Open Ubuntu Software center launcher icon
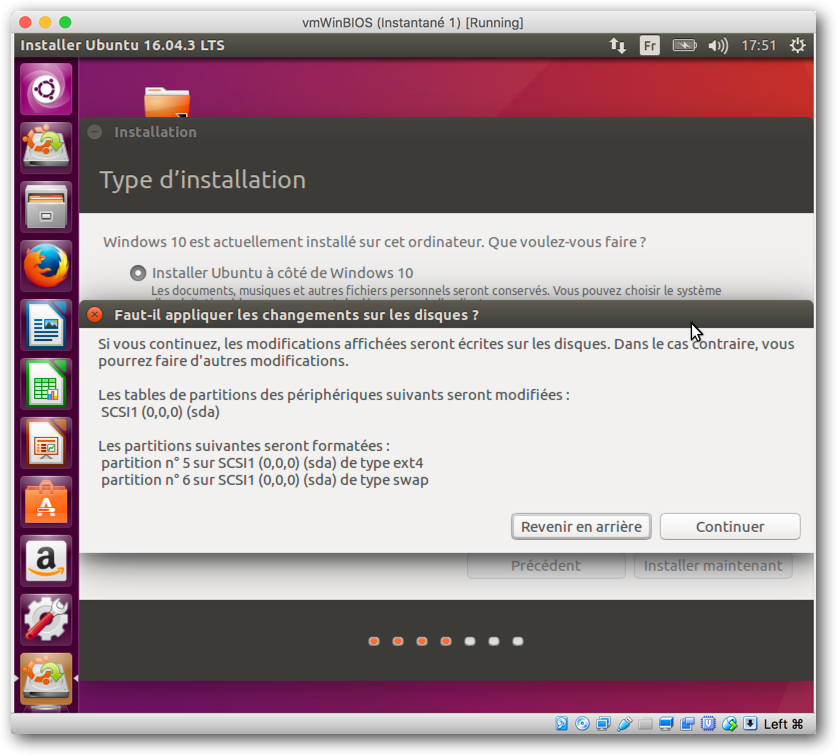This screenshot has width=837, height=755. point(46,502)
